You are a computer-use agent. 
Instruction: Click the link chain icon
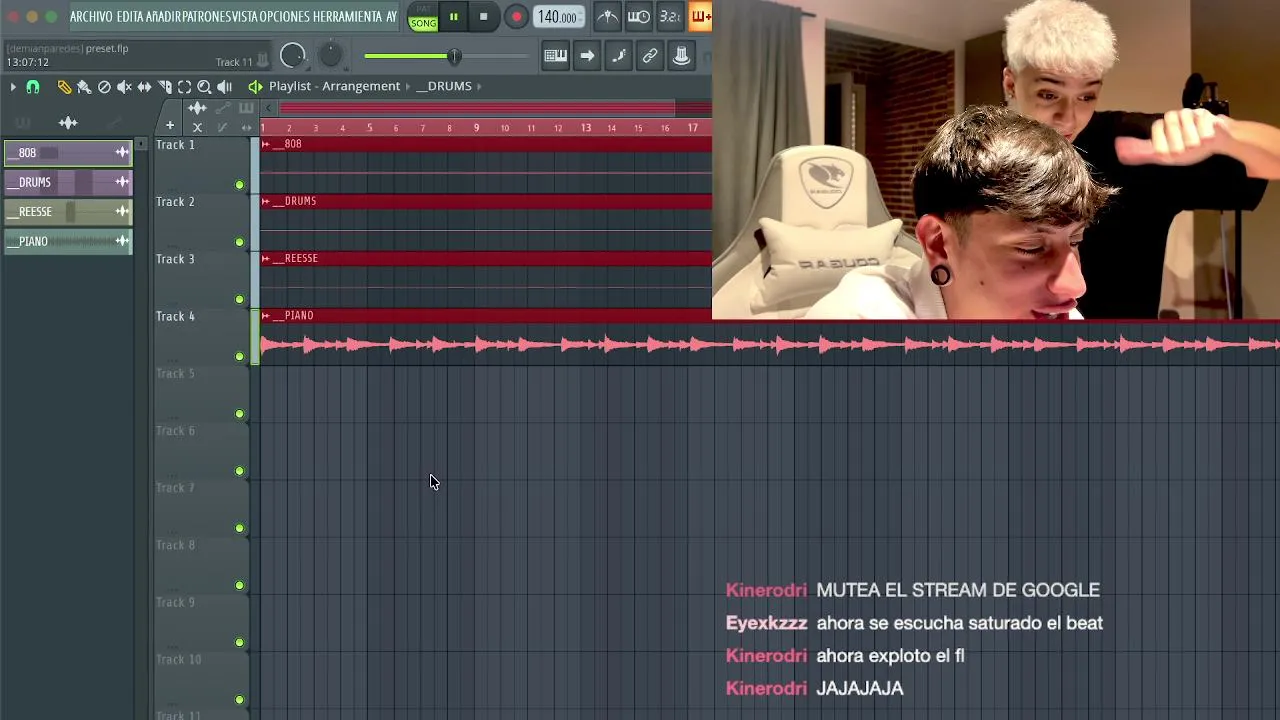[650, 56]
